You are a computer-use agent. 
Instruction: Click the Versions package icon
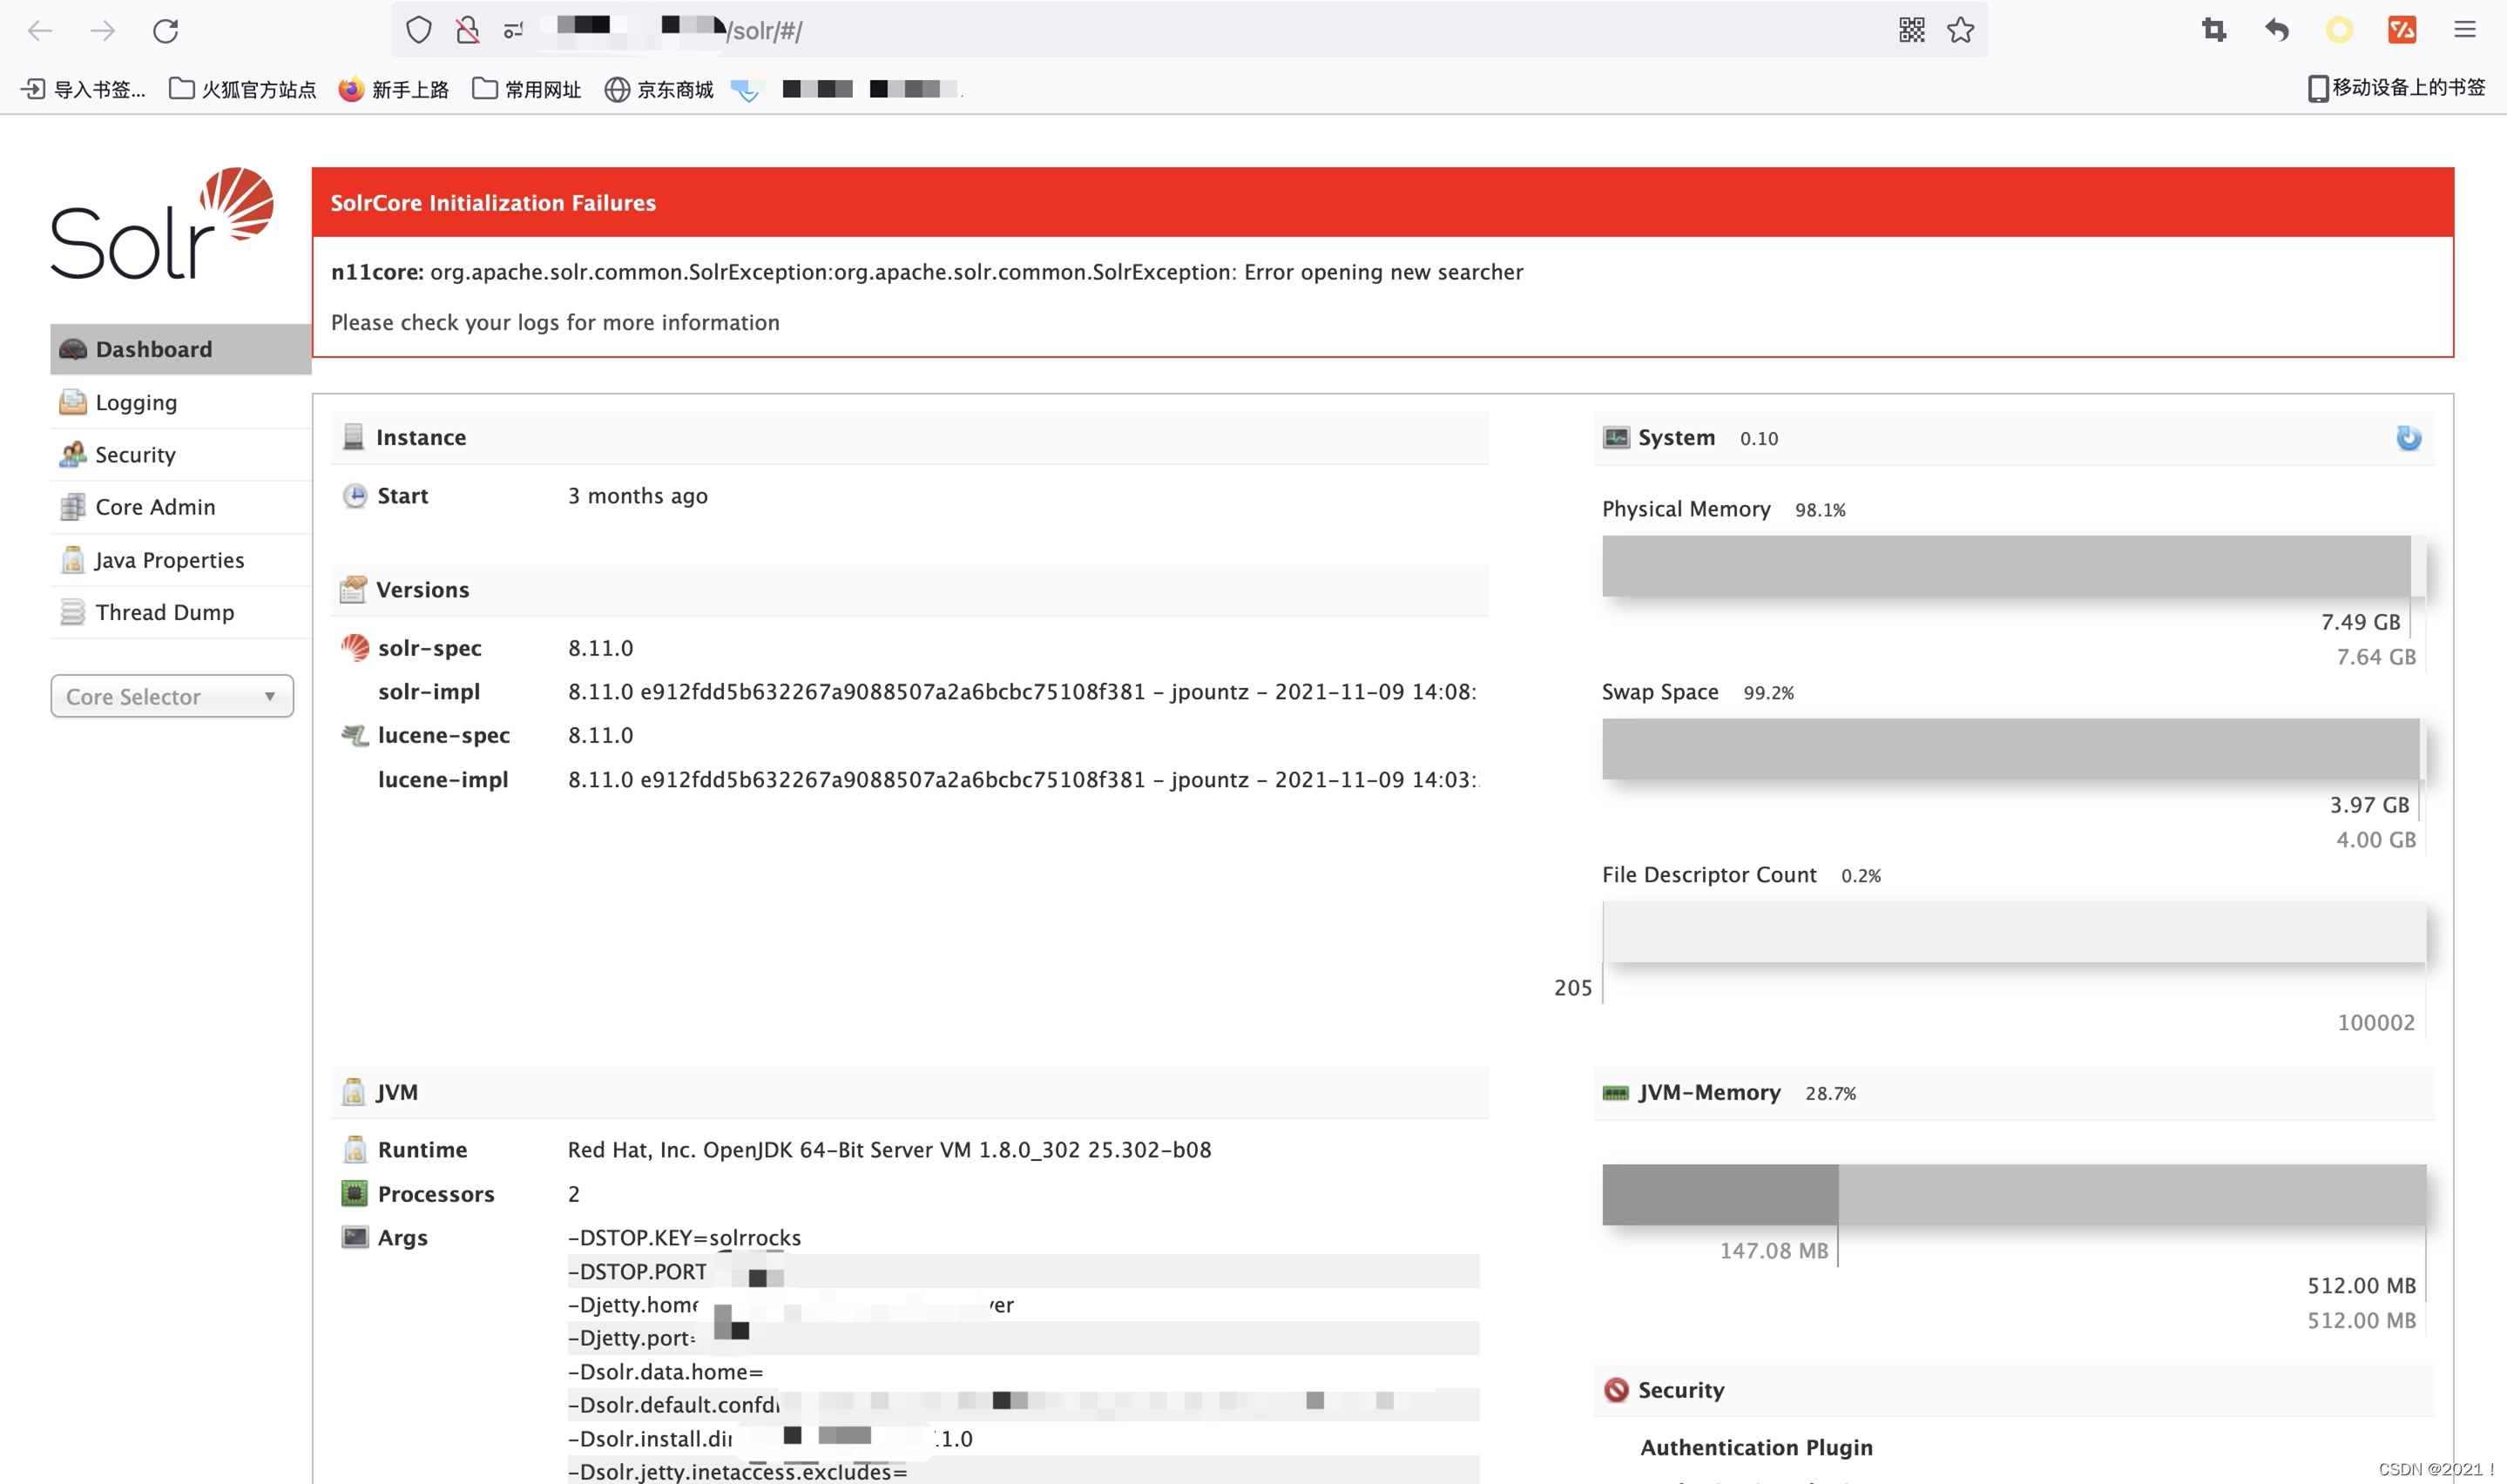coord(353,590)
